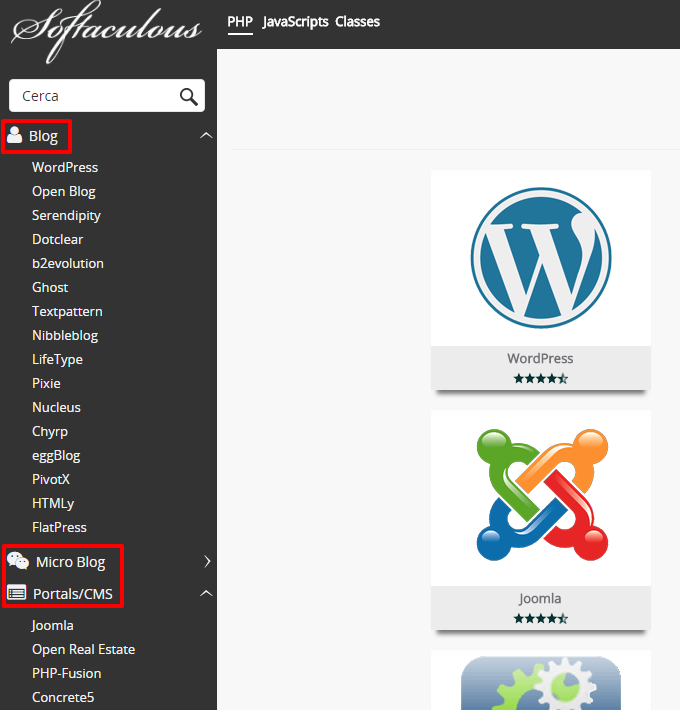Viewport: 680px width, 710px height.
Task: Switch to the Classes tab
Action: (x=357, y=22)
